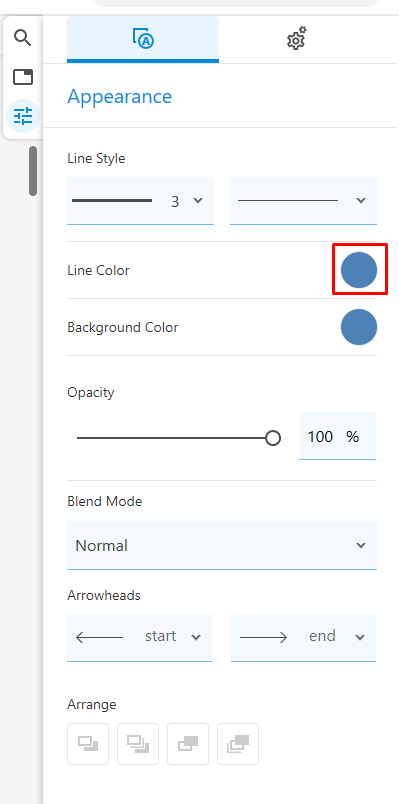The width and height of the screenshot is (399, 804).
Task: Switch to the Appearance tab icon
Action: [143, 39]
